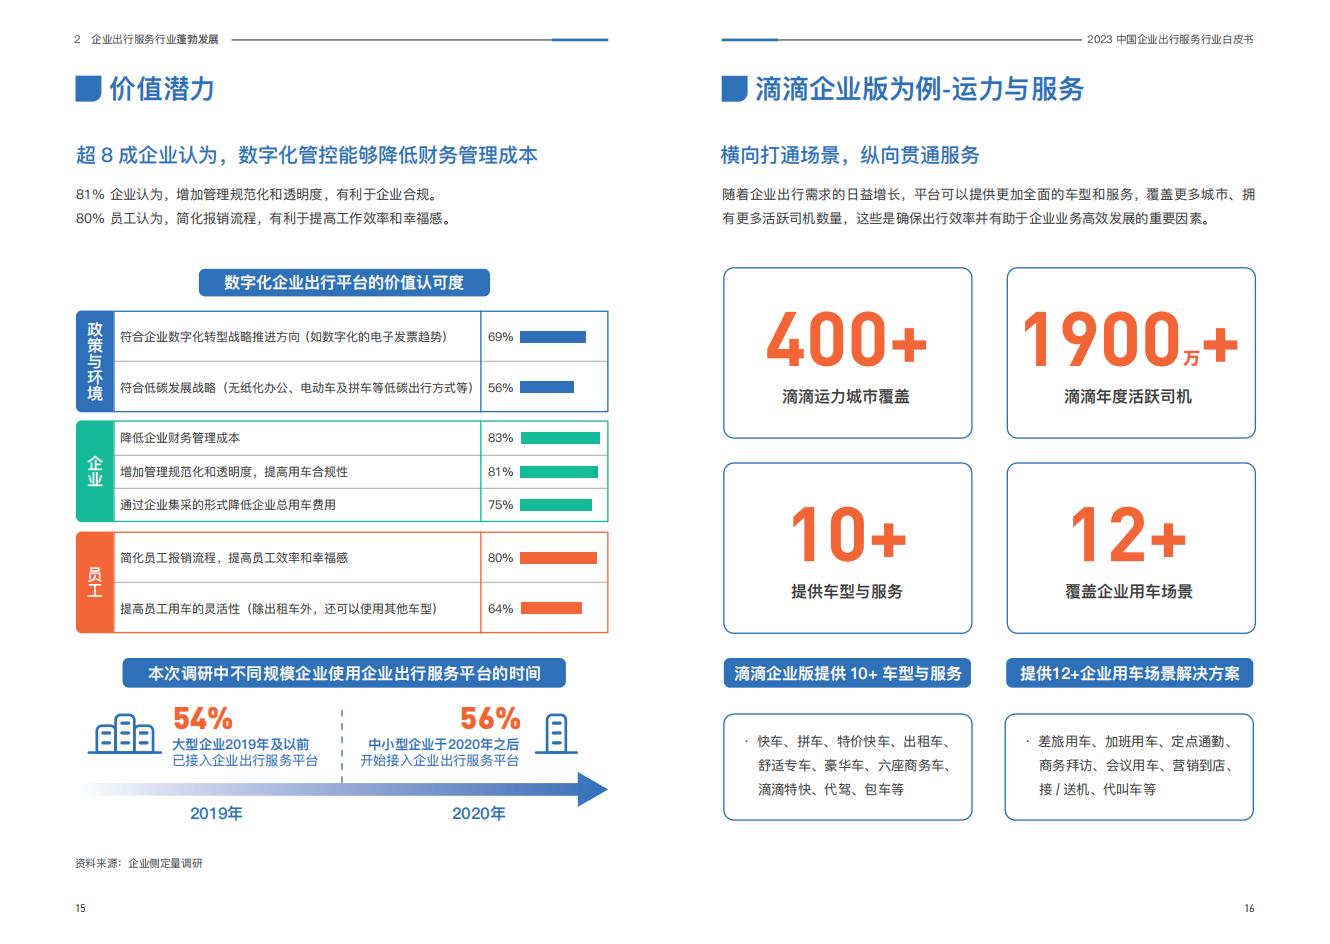Click the blue square beside 价值潜力 heading
This screenshot has height=944, width=1330.
click(x=88, y=88)
